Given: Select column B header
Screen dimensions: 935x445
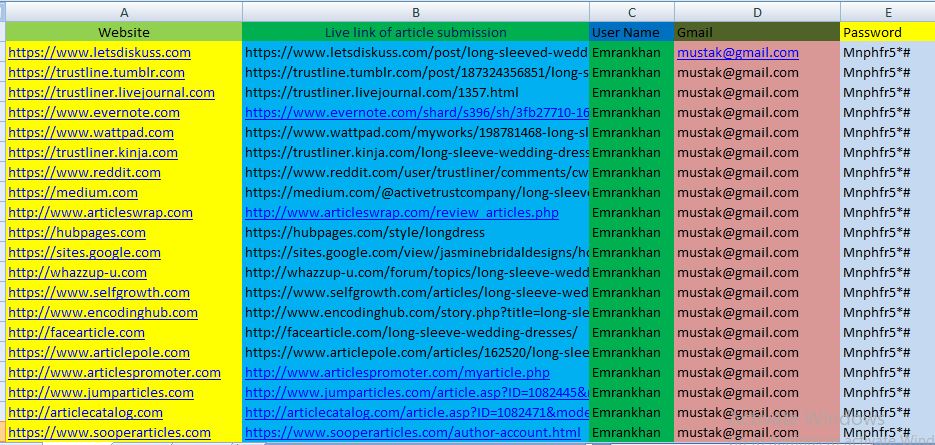Looking at the screenshot, I should click(416, 13).
